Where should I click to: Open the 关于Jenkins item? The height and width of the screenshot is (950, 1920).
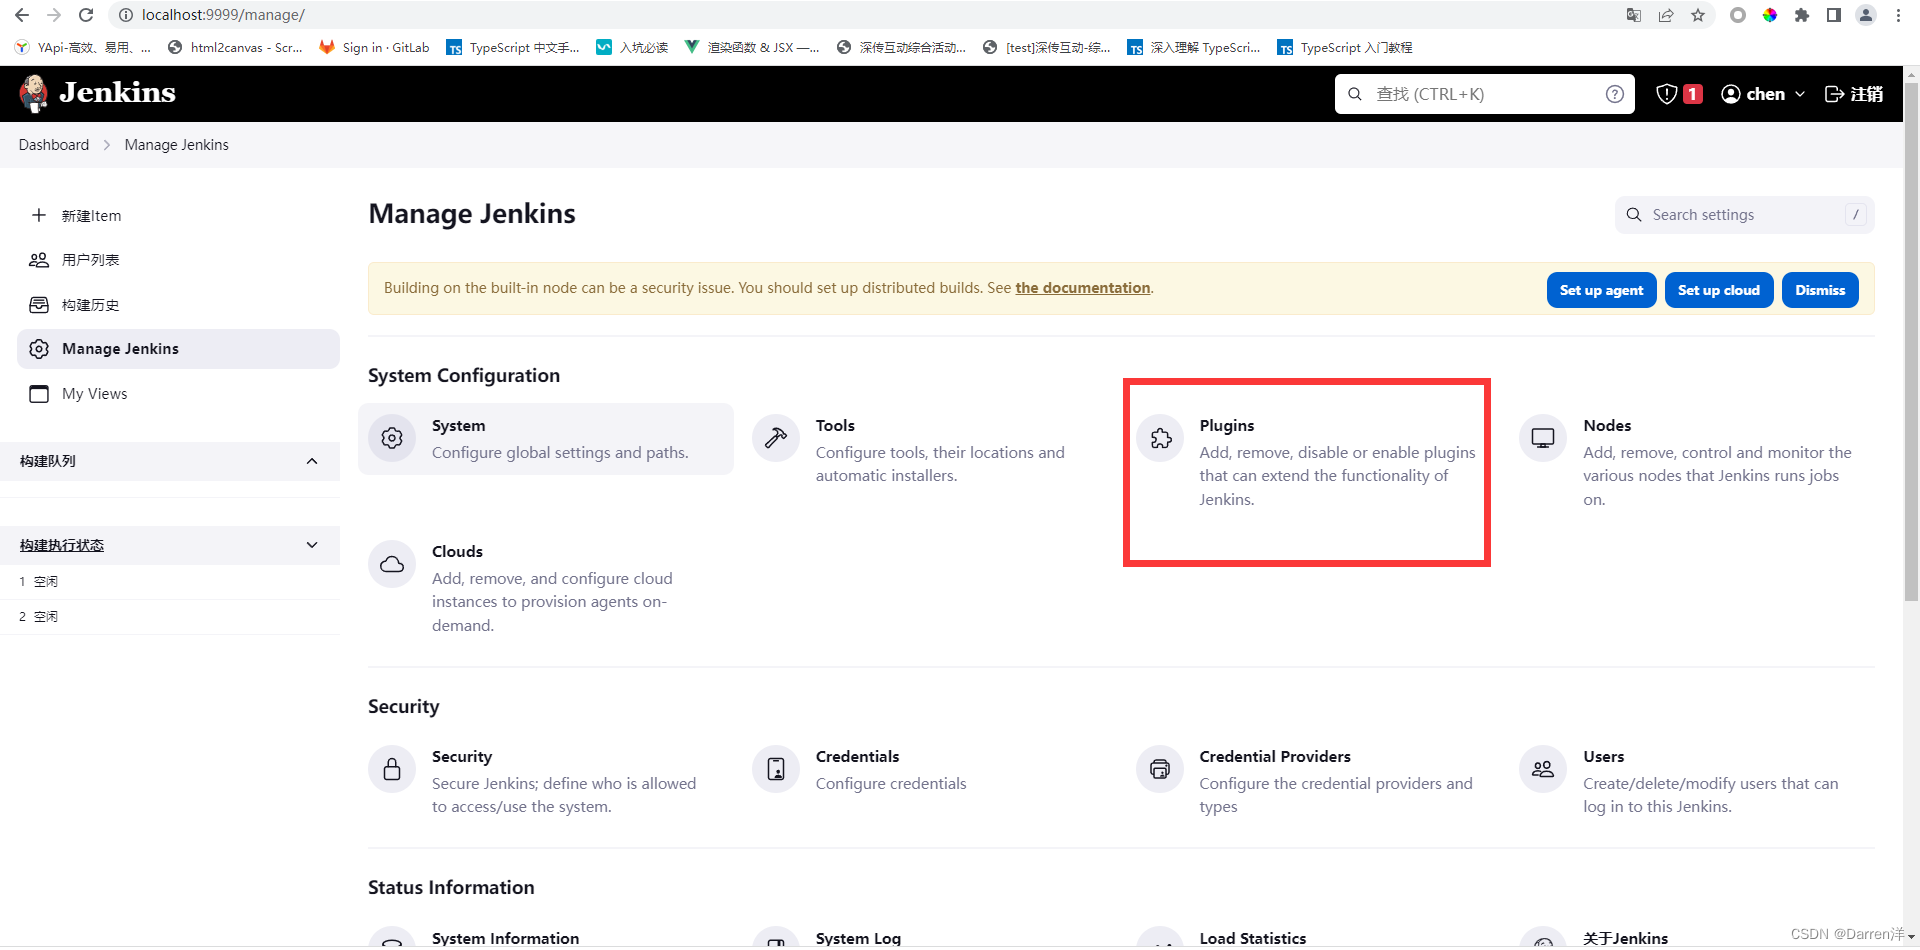[x=1625, y=938]
